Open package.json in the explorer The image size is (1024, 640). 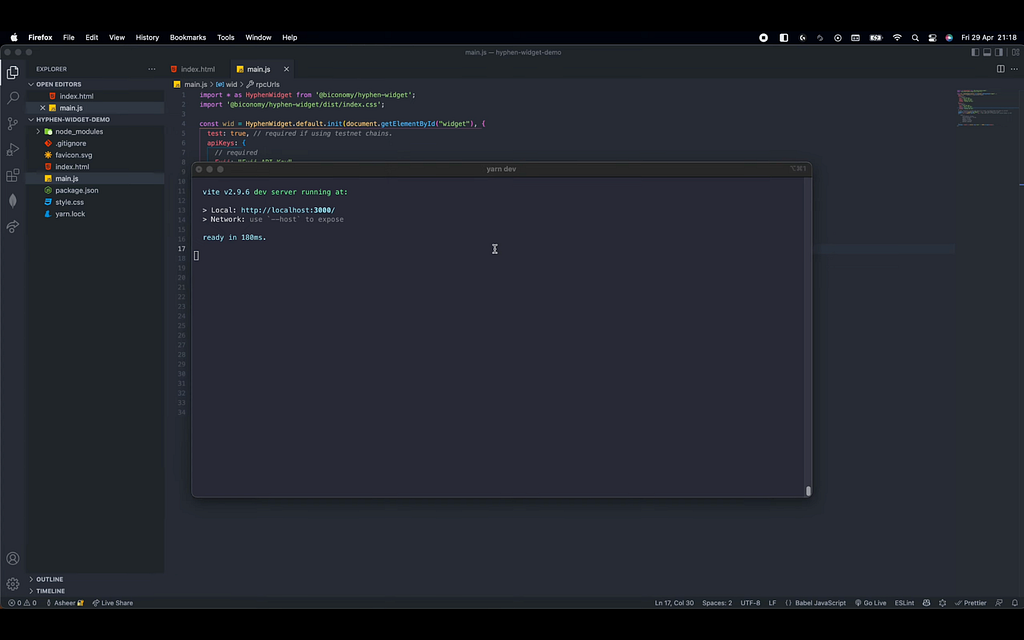point(95,190)
